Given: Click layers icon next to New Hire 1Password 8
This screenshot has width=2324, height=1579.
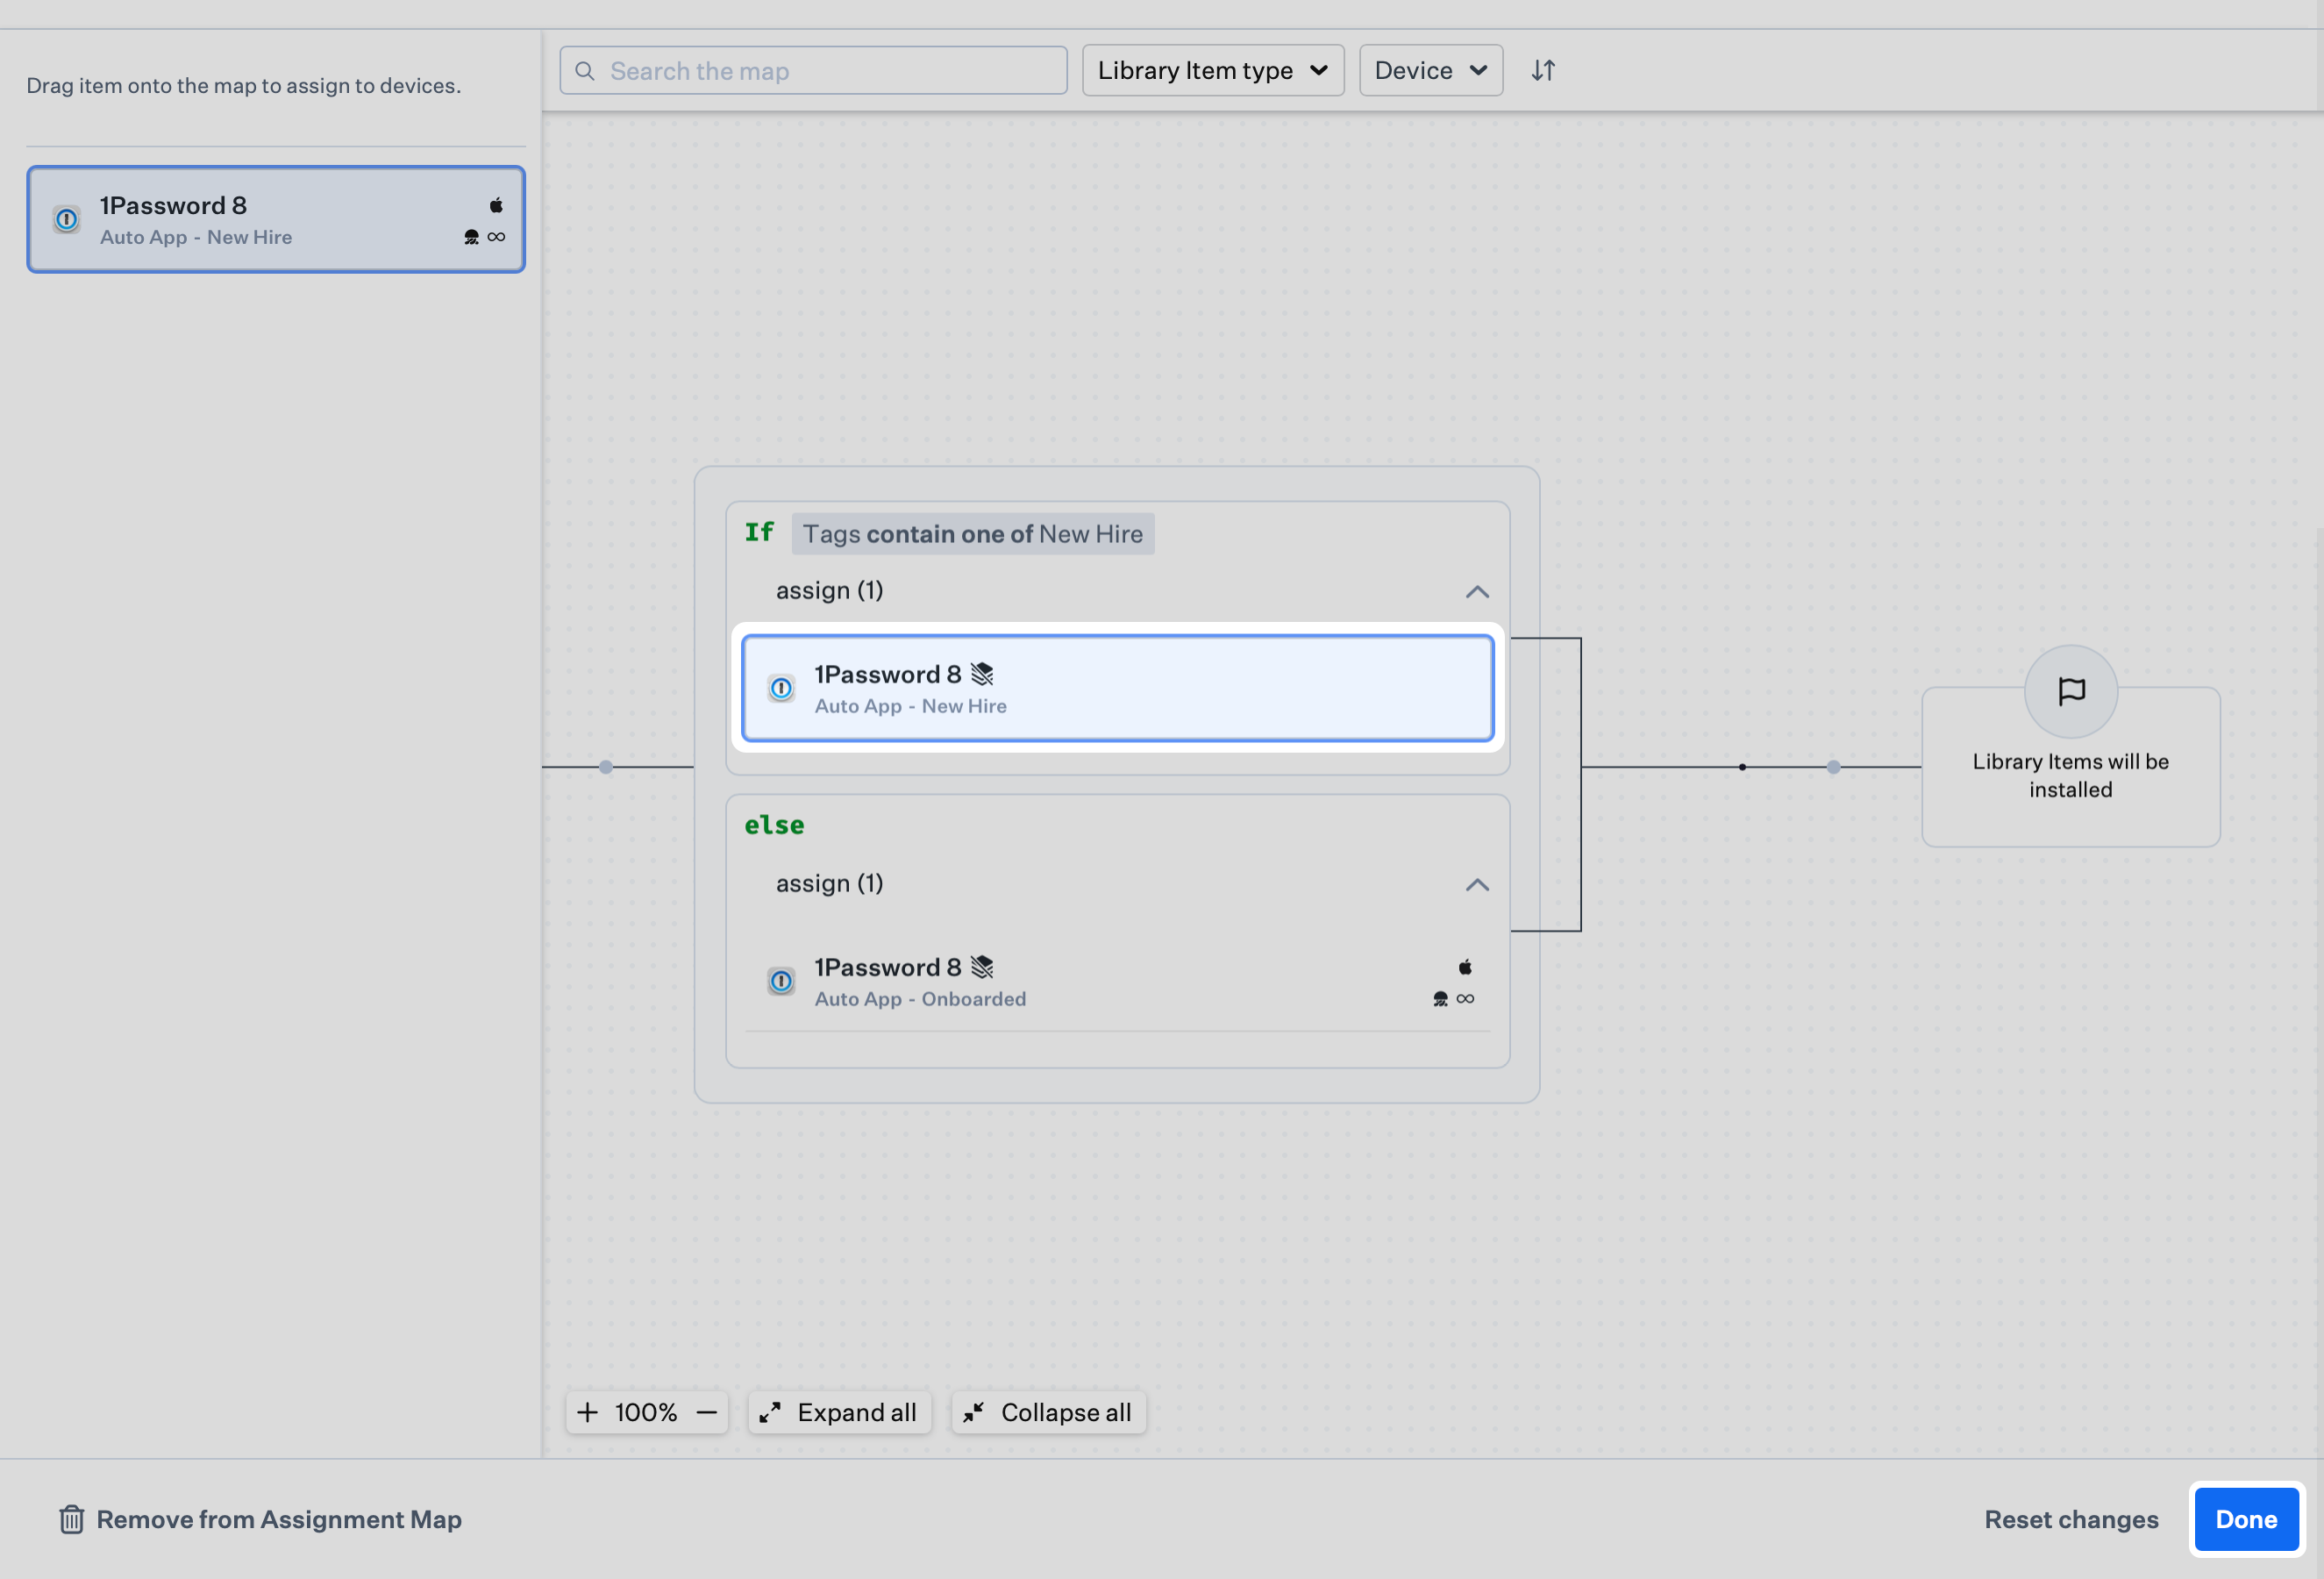Looking at the screenshot, I should 982,674.
